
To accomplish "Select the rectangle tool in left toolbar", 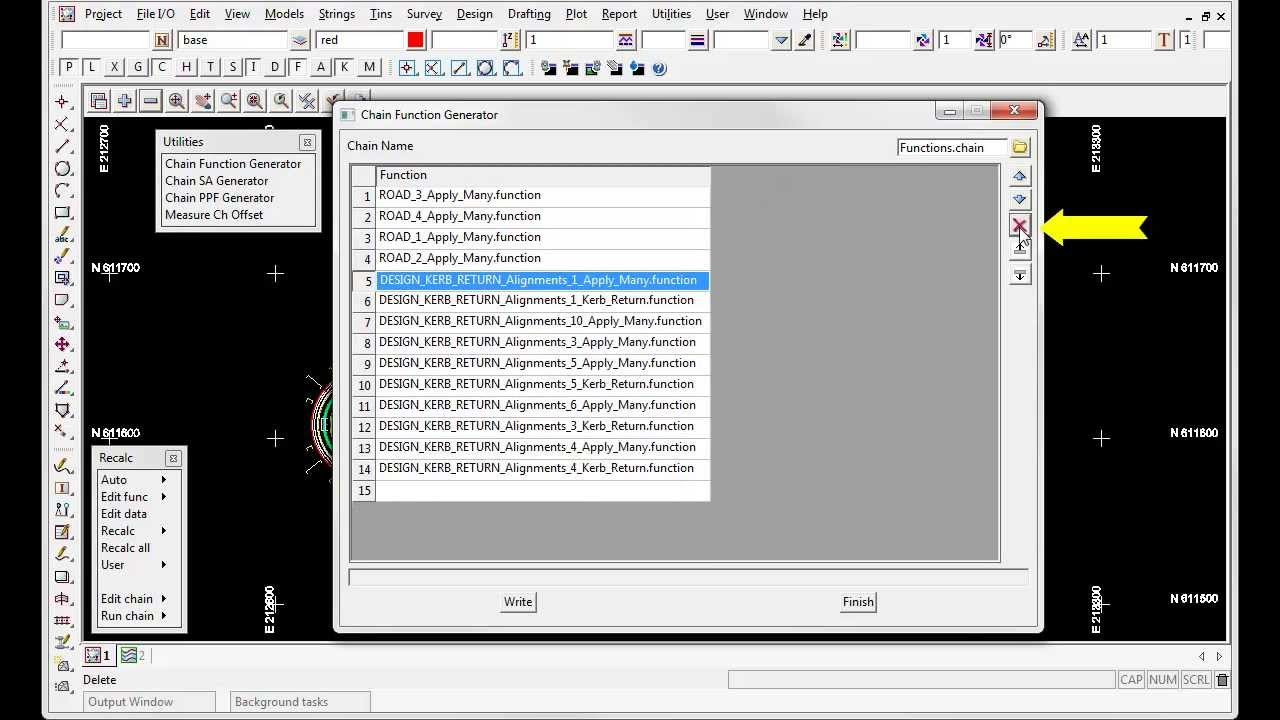I will [x=63, y=212].
